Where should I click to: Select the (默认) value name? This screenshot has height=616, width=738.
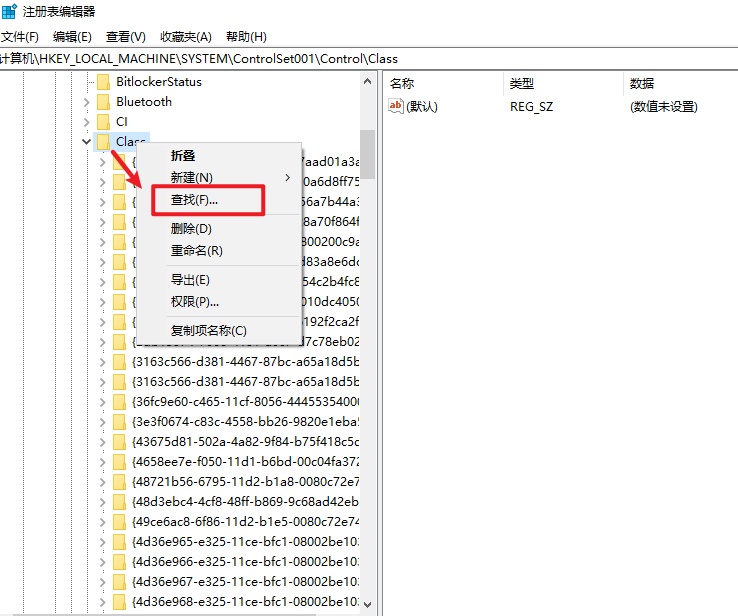click(422, 107)
